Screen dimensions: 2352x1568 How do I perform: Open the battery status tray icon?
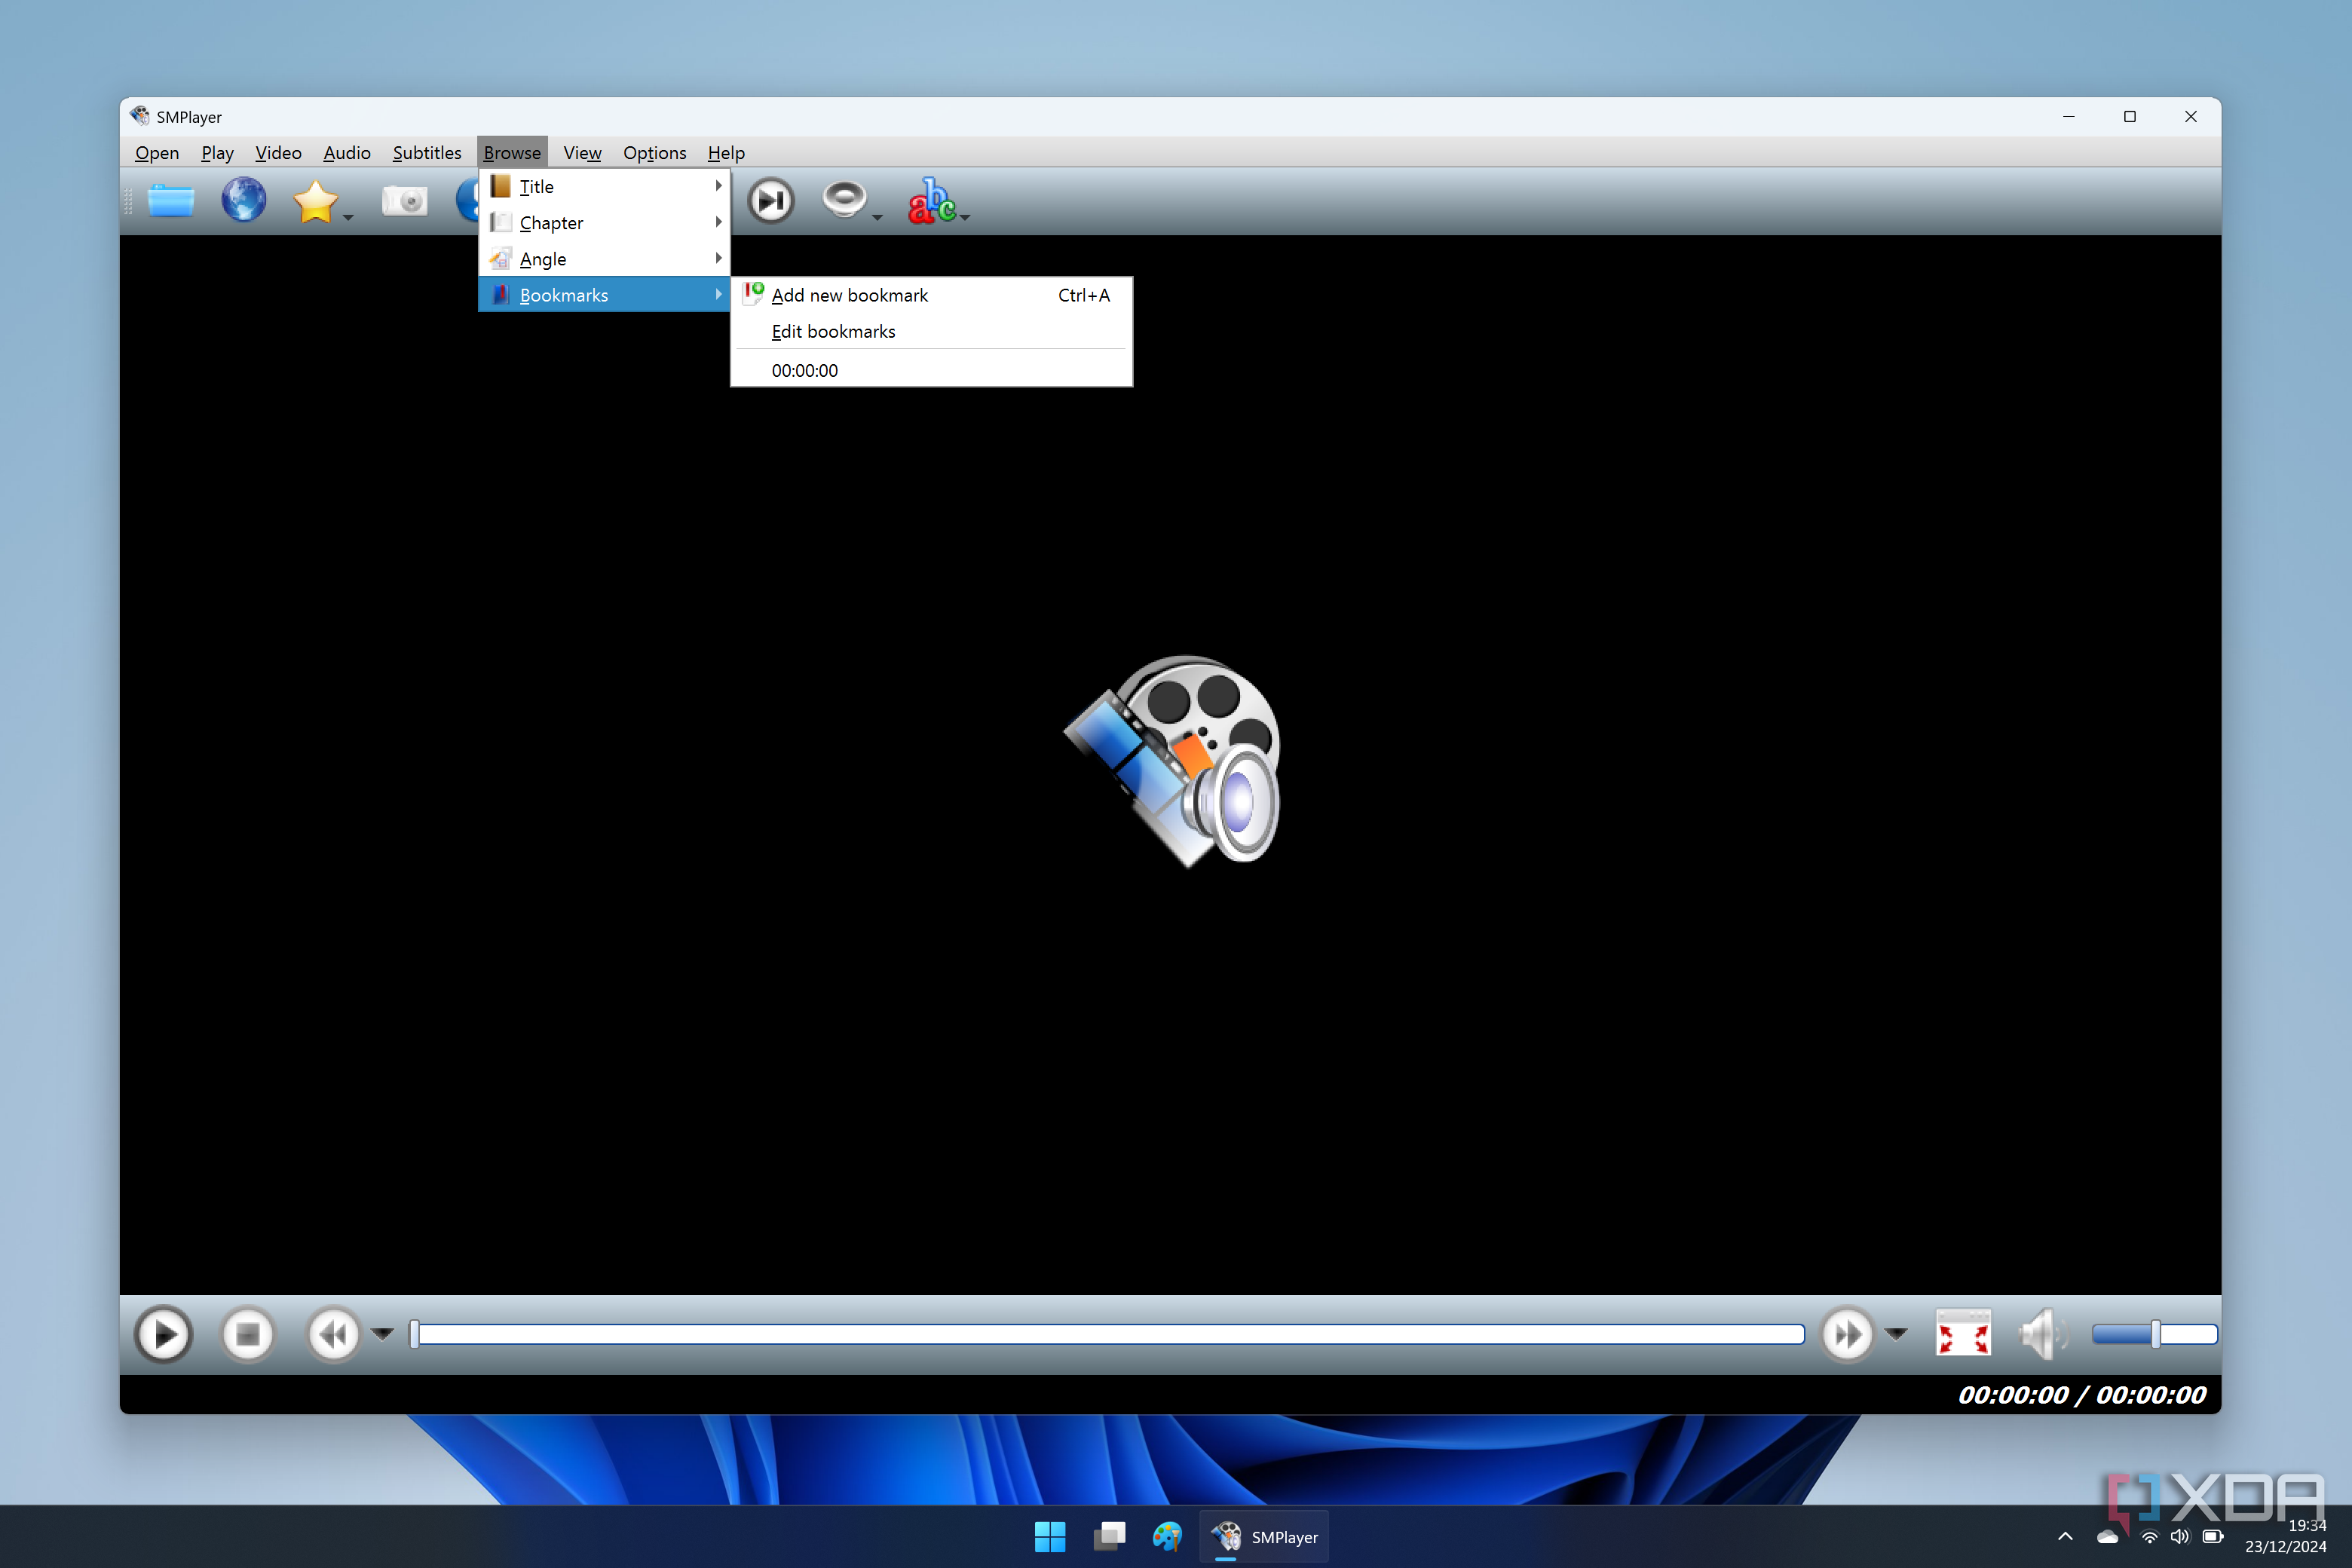pos(2214,1537)
